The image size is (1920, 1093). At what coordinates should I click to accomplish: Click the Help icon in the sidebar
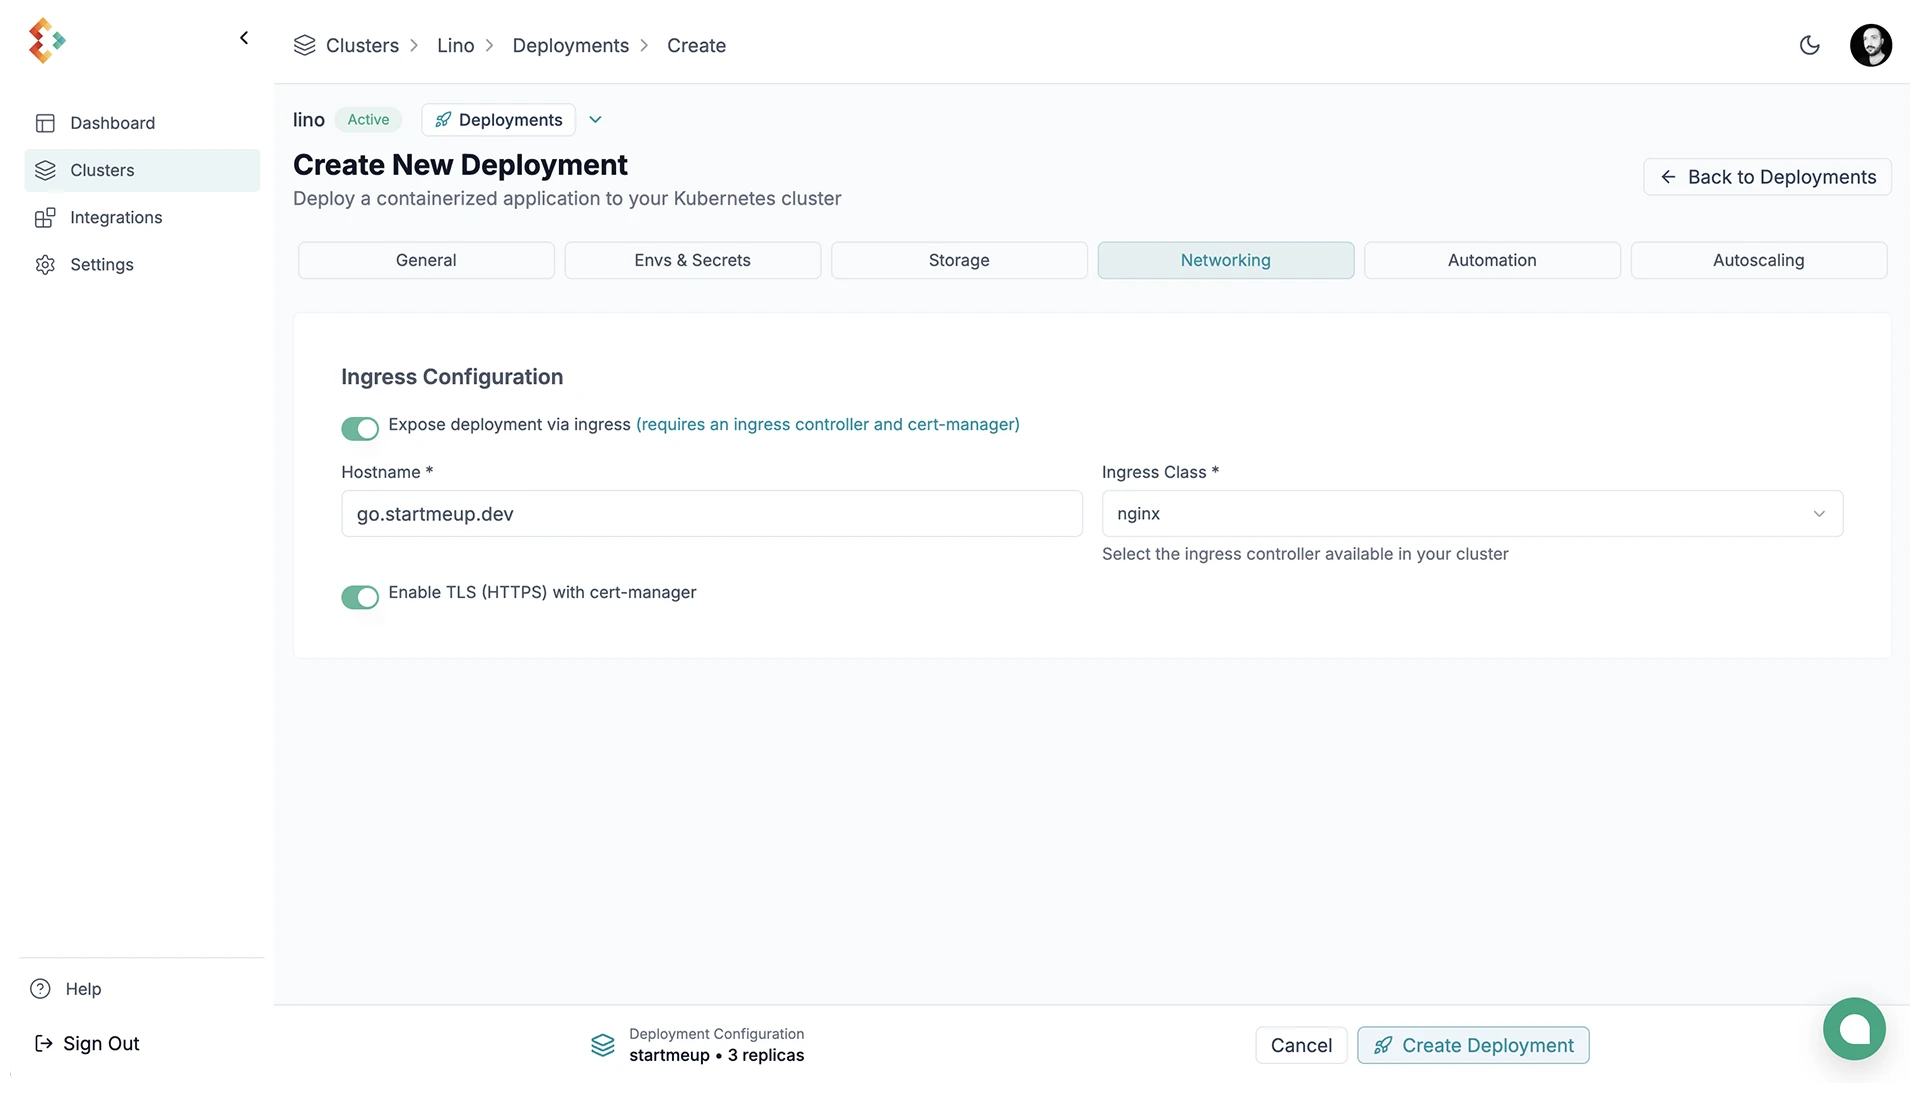coord(41,988)
